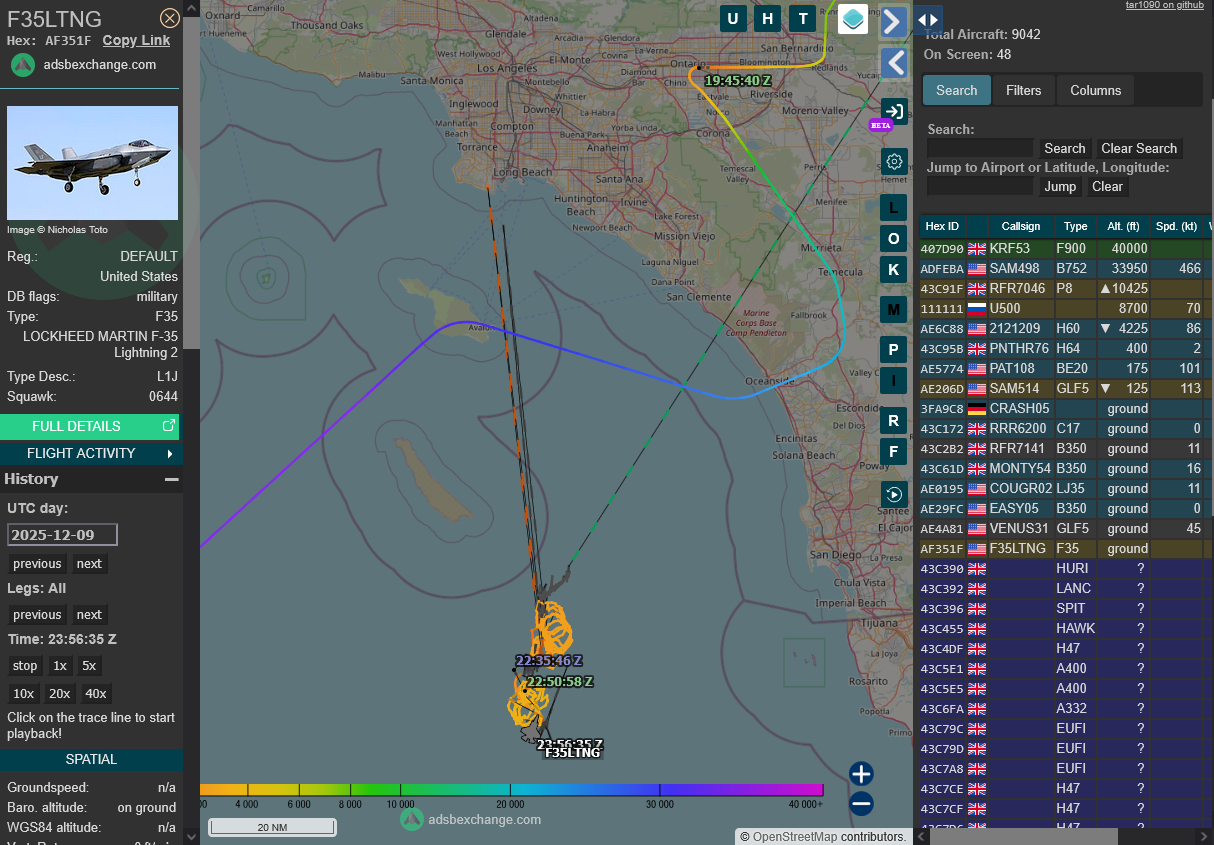The image size is (1214, 845).
Task: Click the zoom out minus button
Action: pos(861,803)
